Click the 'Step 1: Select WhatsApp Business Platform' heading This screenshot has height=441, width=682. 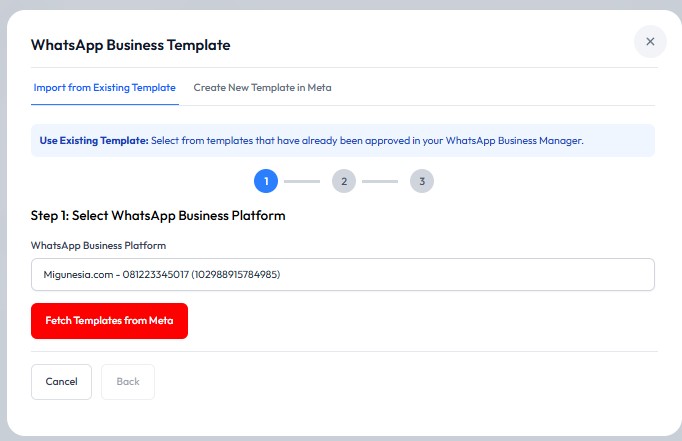coord(158,216)
